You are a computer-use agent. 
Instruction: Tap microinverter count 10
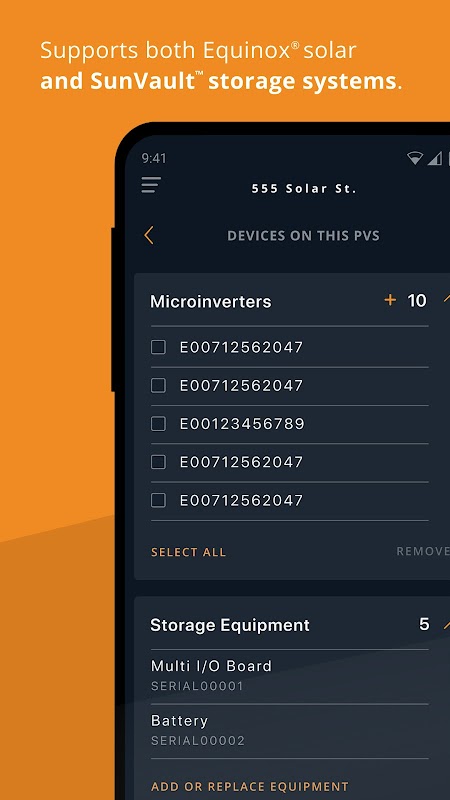click(417, 301)
